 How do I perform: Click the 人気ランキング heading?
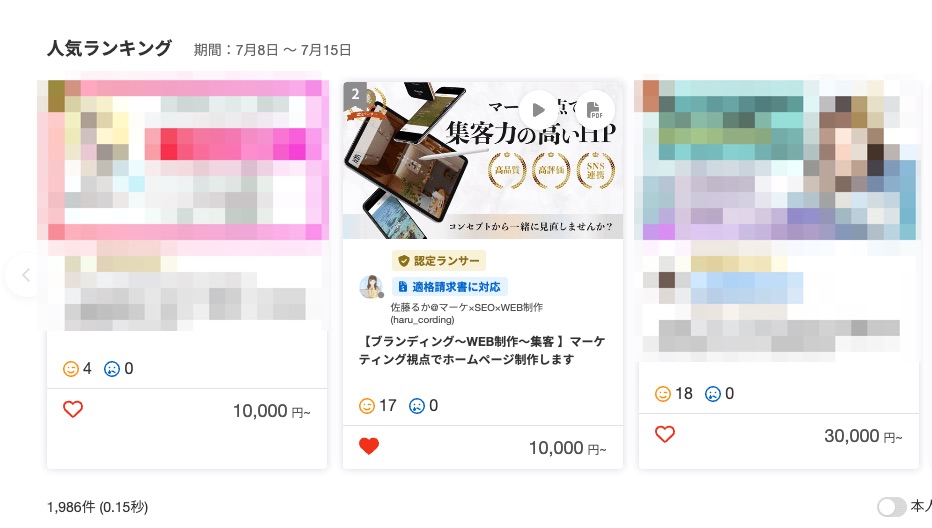(109, 48)
